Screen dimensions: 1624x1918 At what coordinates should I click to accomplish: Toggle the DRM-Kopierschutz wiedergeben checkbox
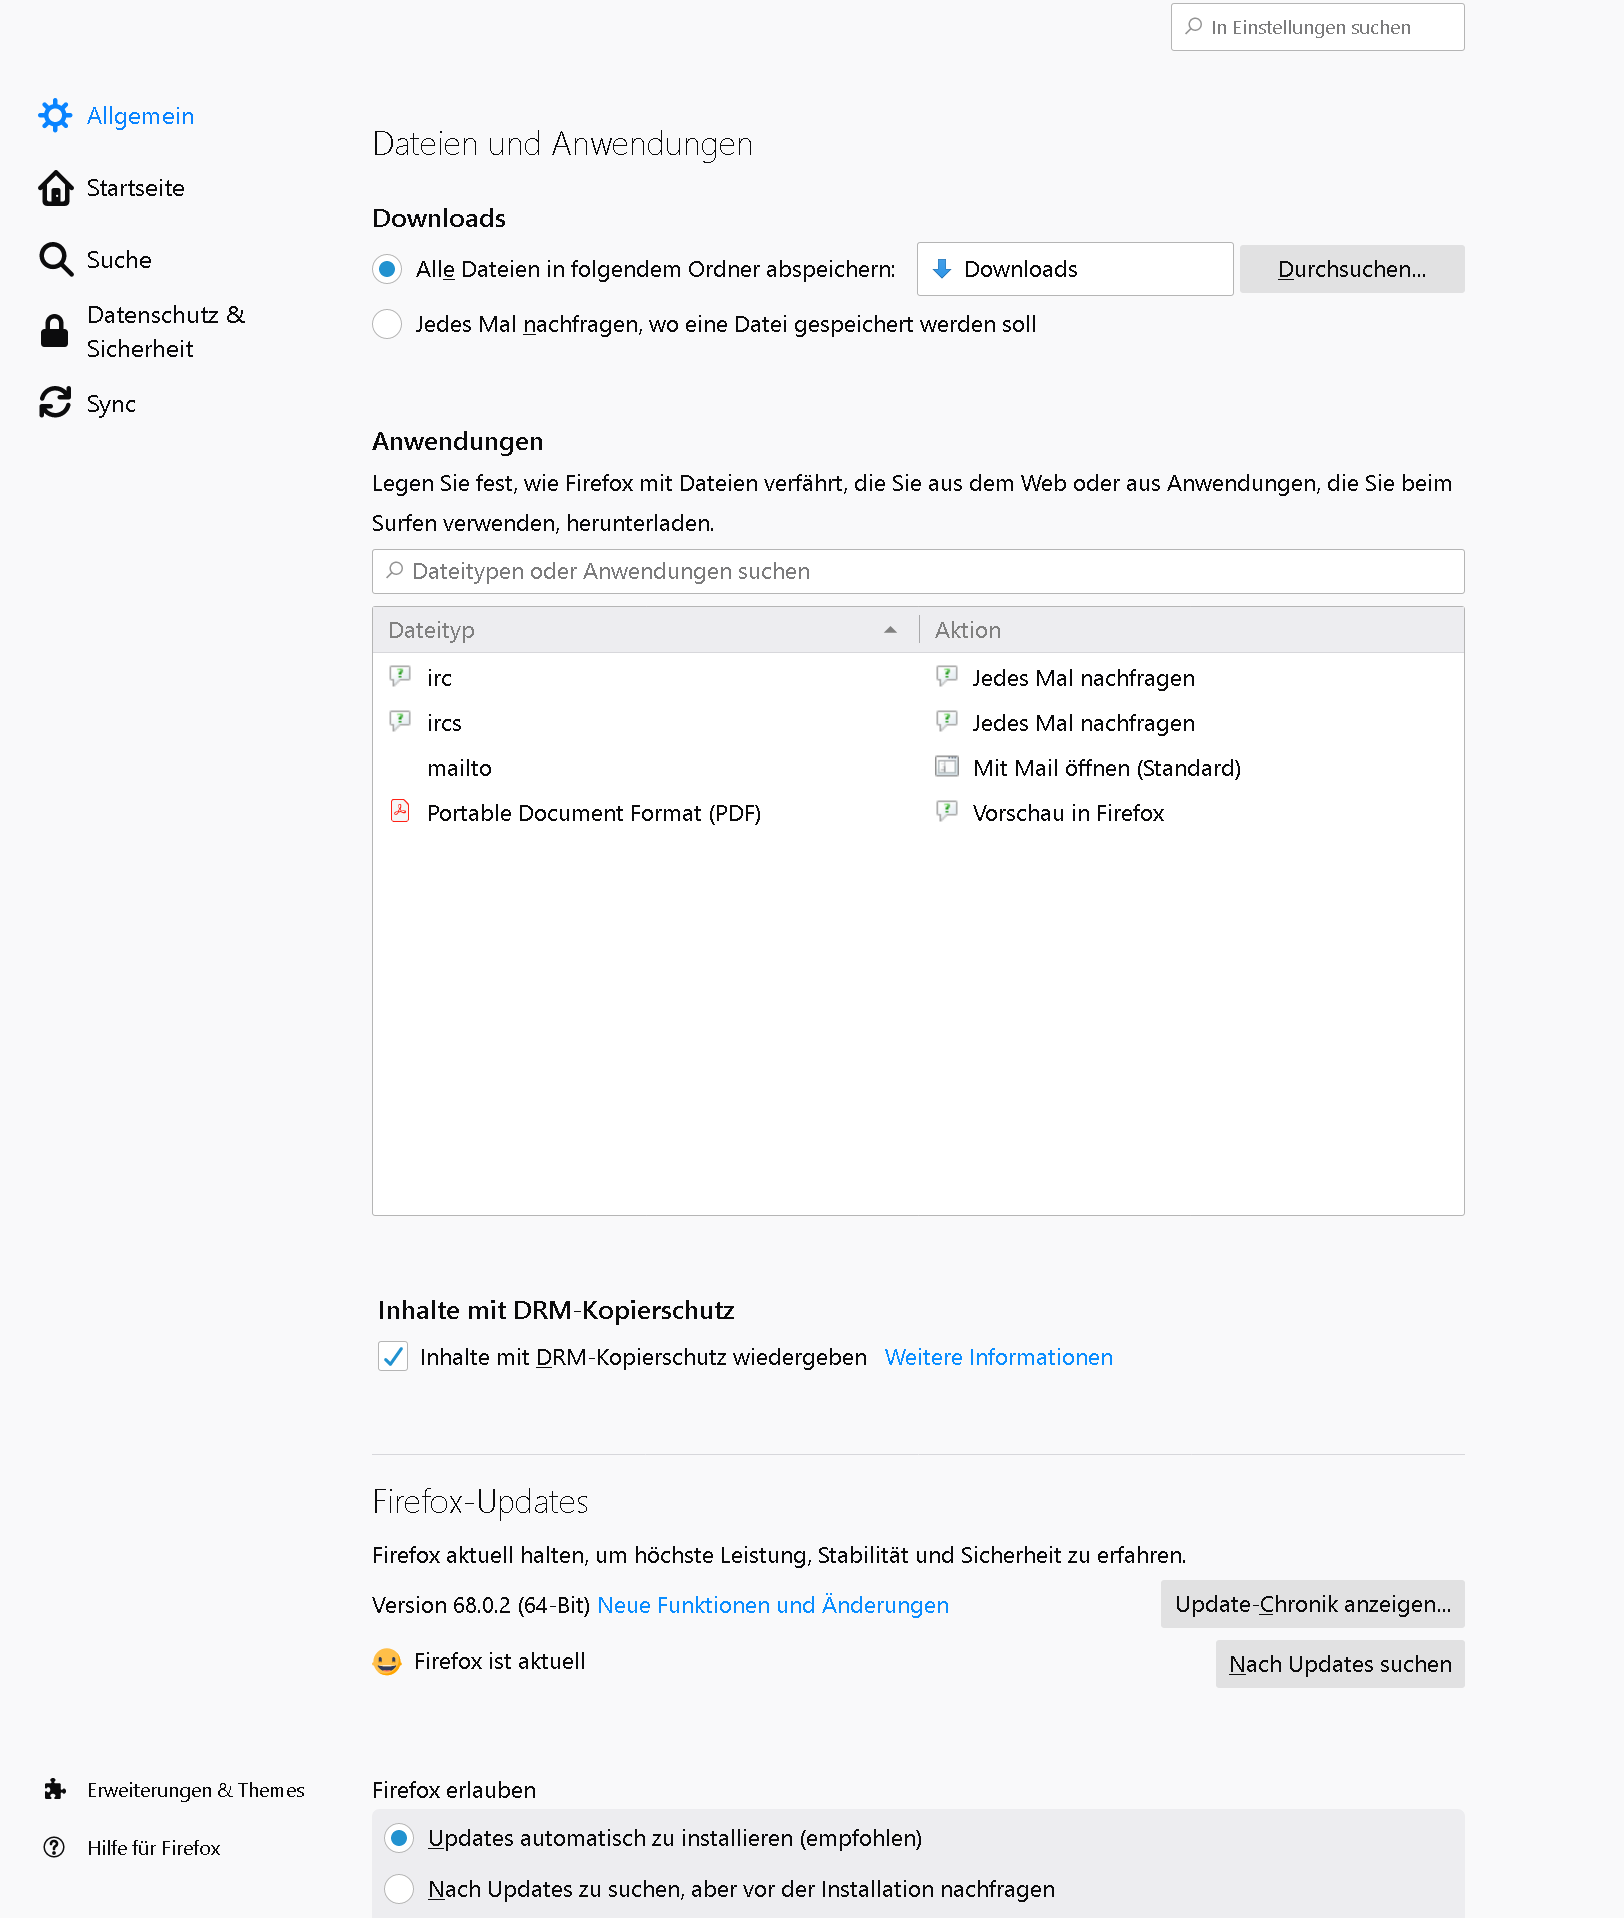pos(393,1357)
